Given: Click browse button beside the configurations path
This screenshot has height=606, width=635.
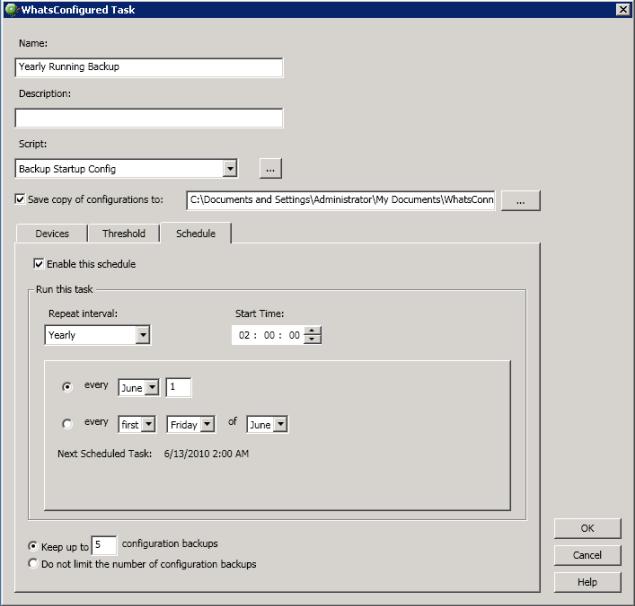Looking at the screenshot, I should pyautogui.click(x=520, y=200).
